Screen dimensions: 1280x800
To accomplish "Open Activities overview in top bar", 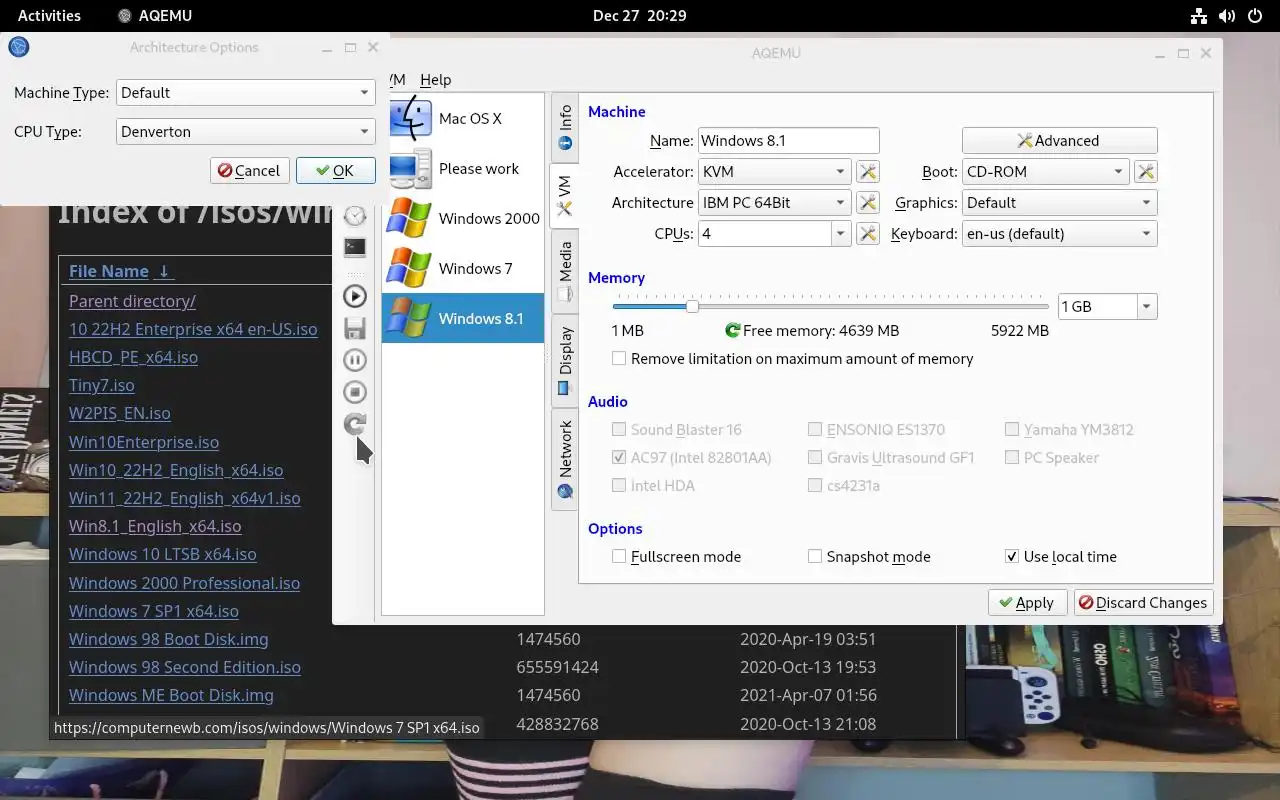I will click(x=49, y=15).
